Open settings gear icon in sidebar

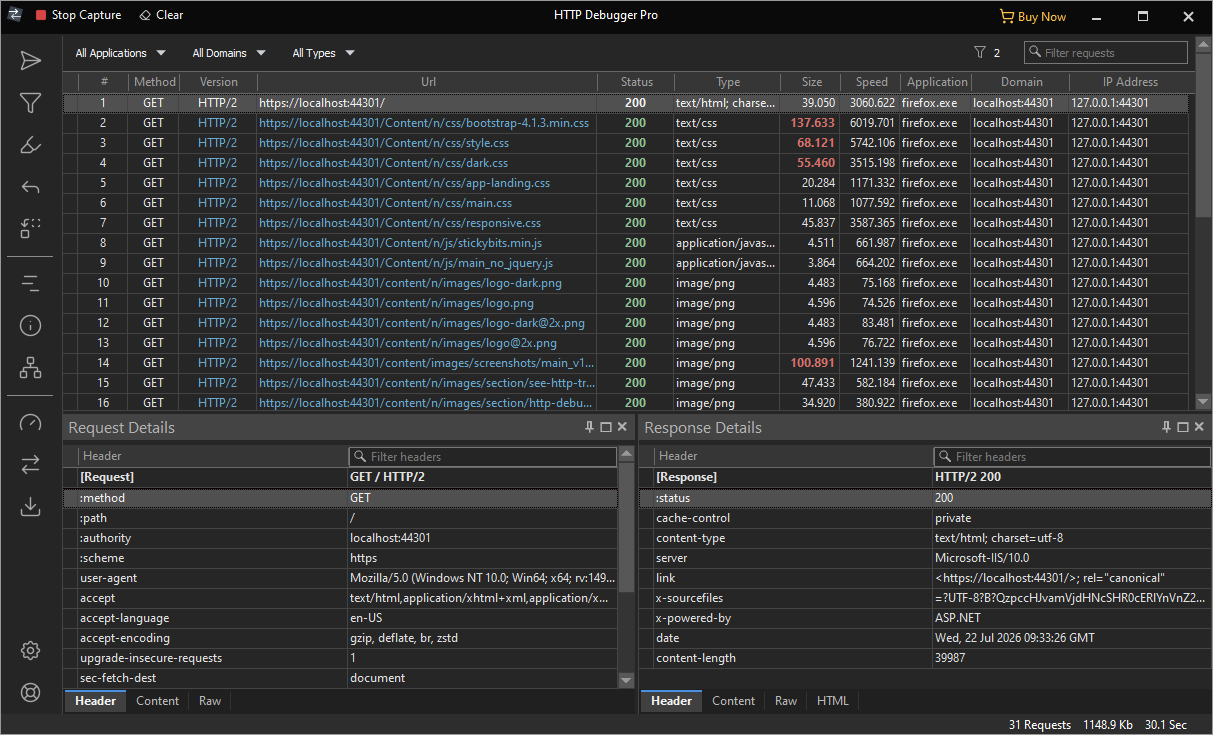pos(30,650)
